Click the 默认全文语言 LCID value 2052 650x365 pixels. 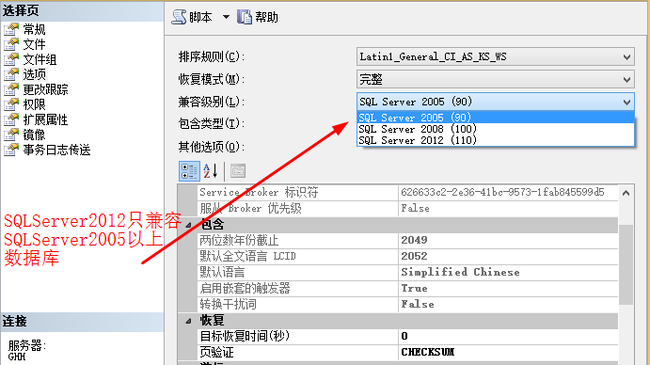pos(414,256)
